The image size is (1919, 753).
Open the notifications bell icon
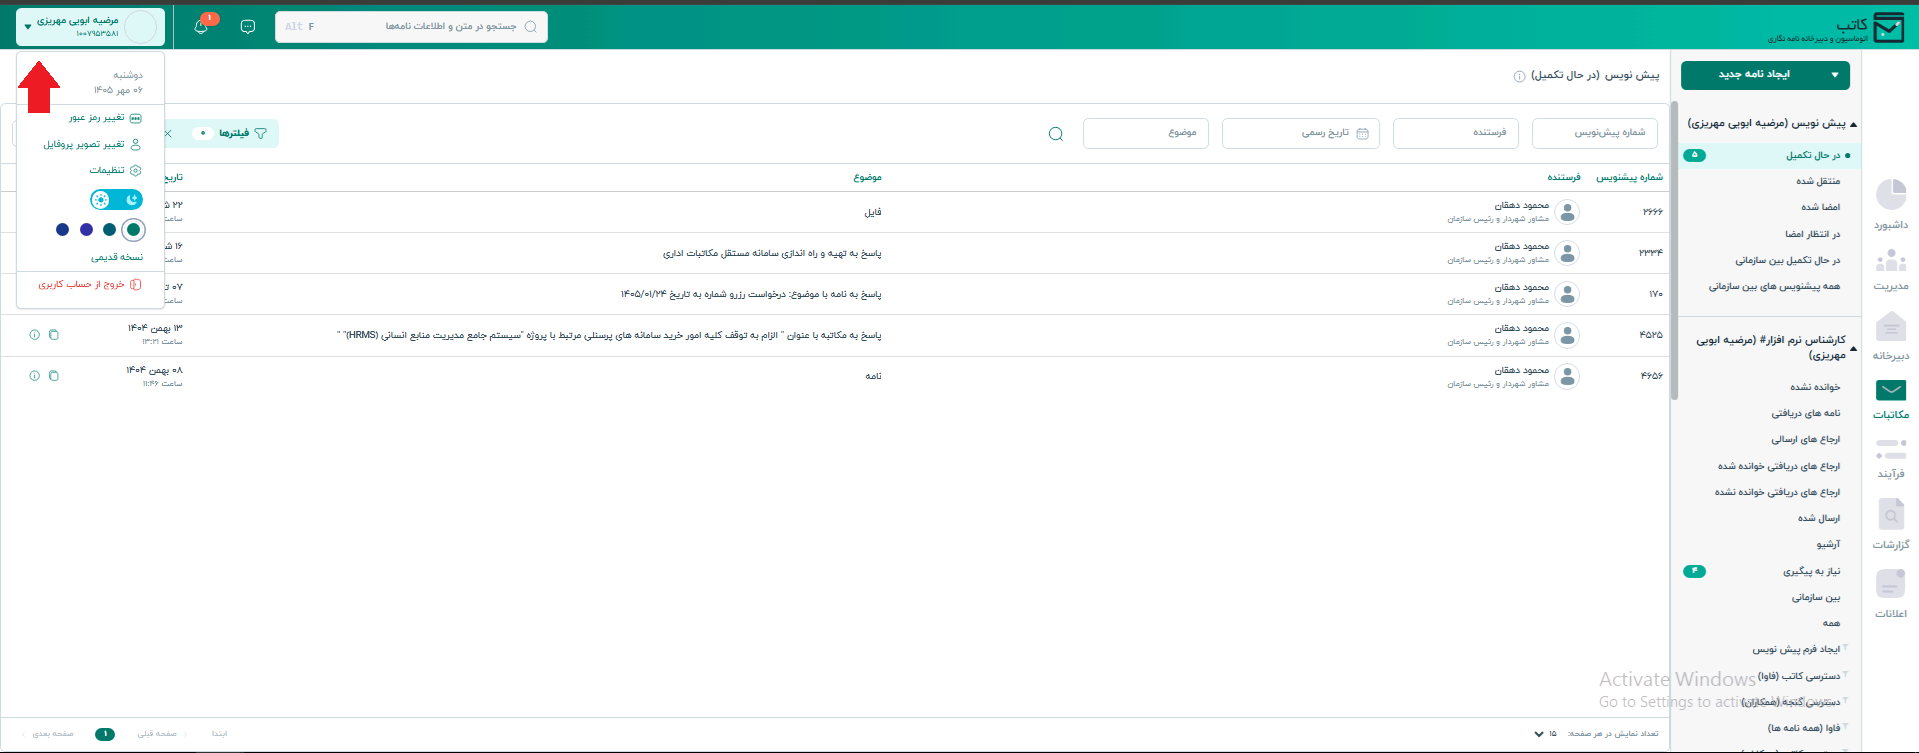point(201,27)
